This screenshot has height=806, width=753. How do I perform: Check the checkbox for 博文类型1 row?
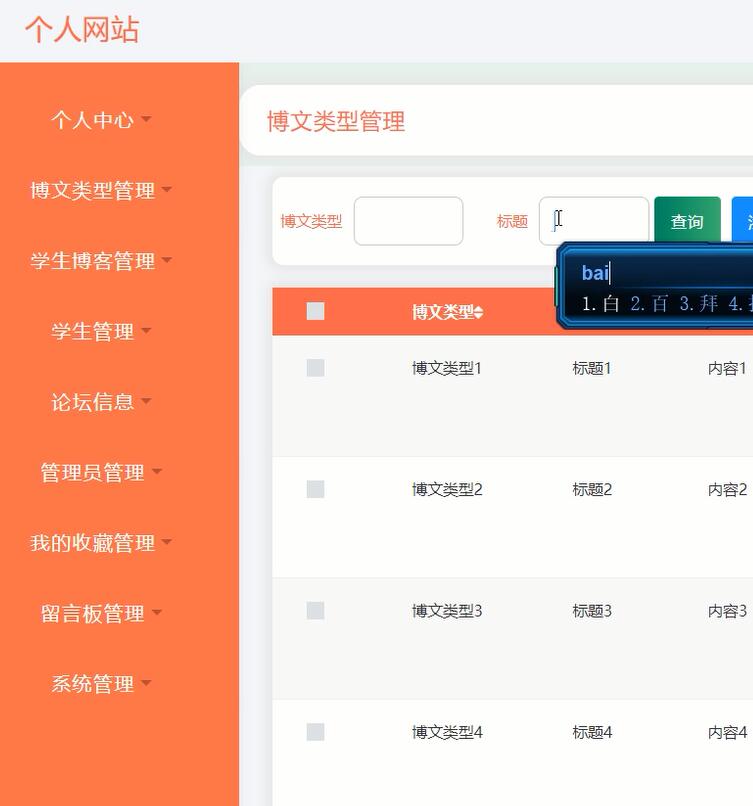(315, 368)
